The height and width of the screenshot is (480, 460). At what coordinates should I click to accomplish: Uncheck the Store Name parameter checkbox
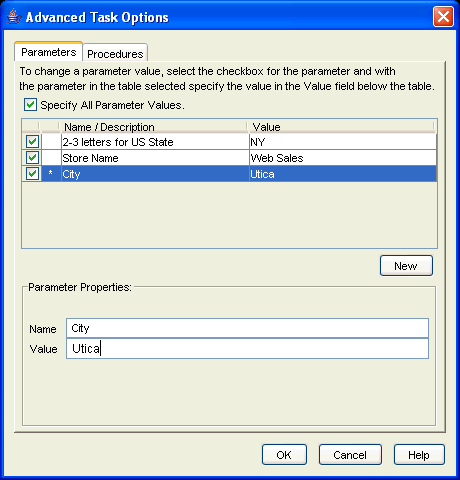coord(32,158)
